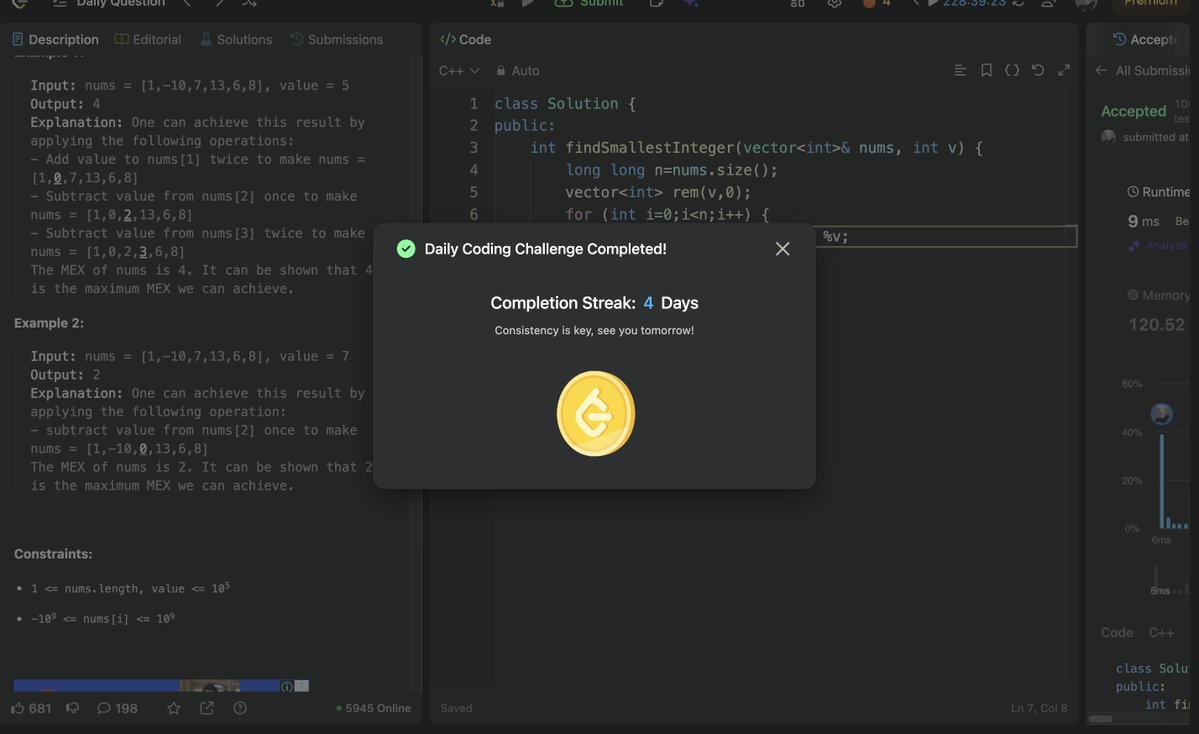
Task: Pick a random question with the shuffle icon
Action: (249, 4)
